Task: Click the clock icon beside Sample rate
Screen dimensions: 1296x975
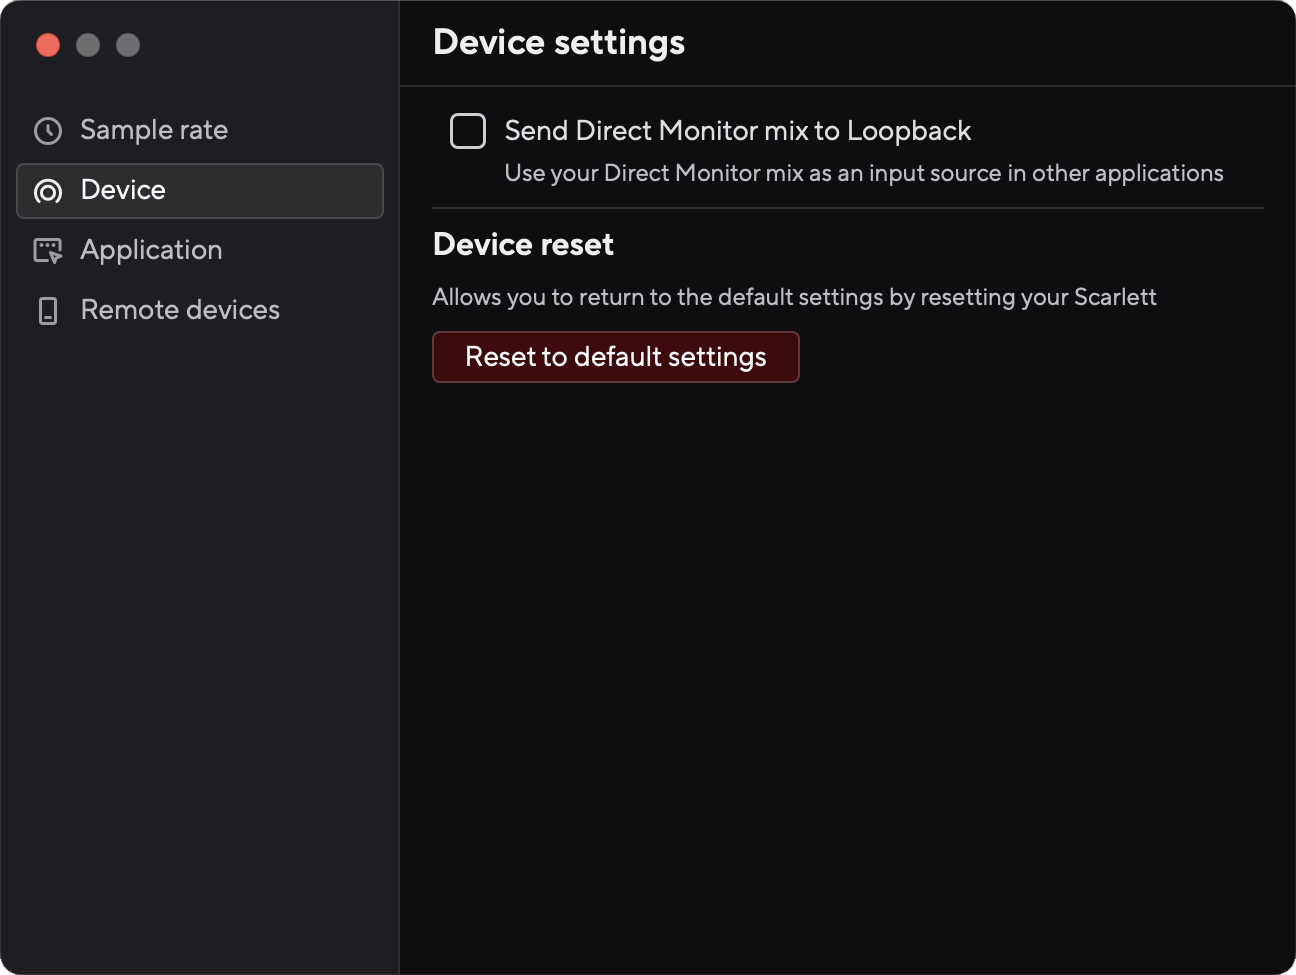Action: 48,131
